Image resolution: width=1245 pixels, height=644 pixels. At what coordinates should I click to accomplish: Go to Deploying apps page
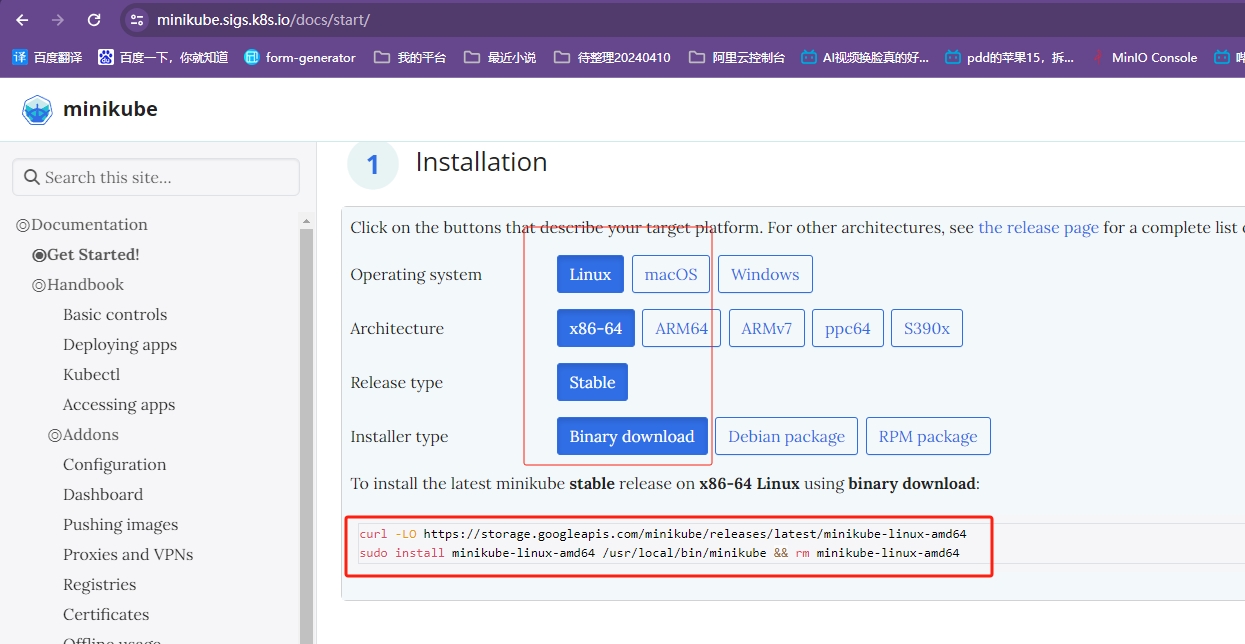point(120,345)
